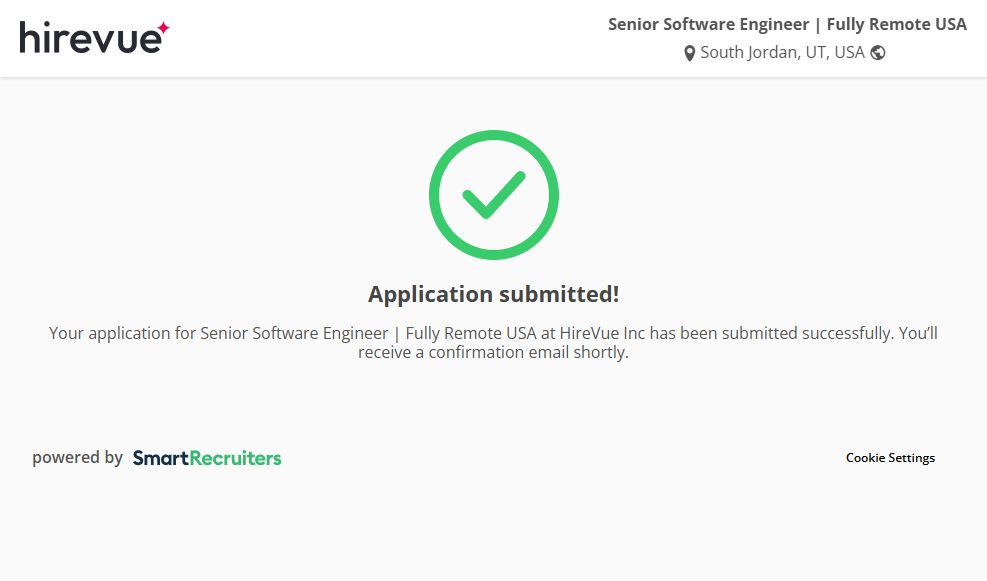
Task: Open the SmartRecruiters logo link
Action: [x=207, y=458]
